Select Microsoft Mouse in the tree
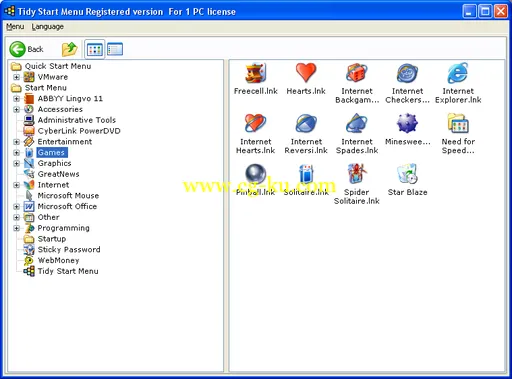The height and width of the screenshot is (379, 512). [x=68, y=196]
